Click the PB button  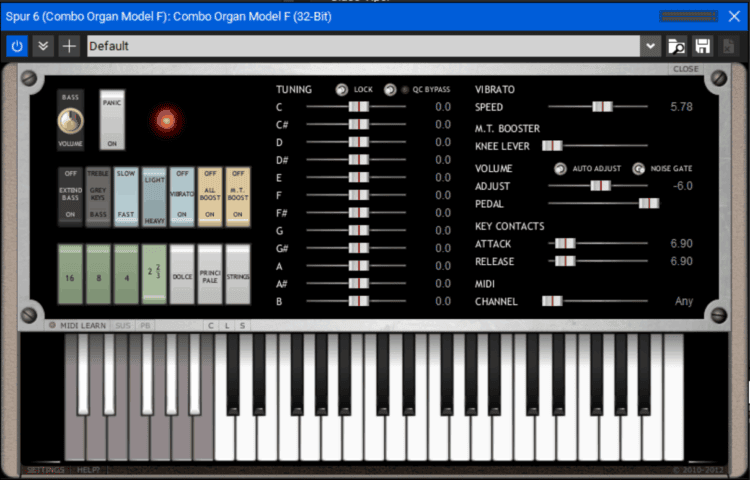coord(145,326)
